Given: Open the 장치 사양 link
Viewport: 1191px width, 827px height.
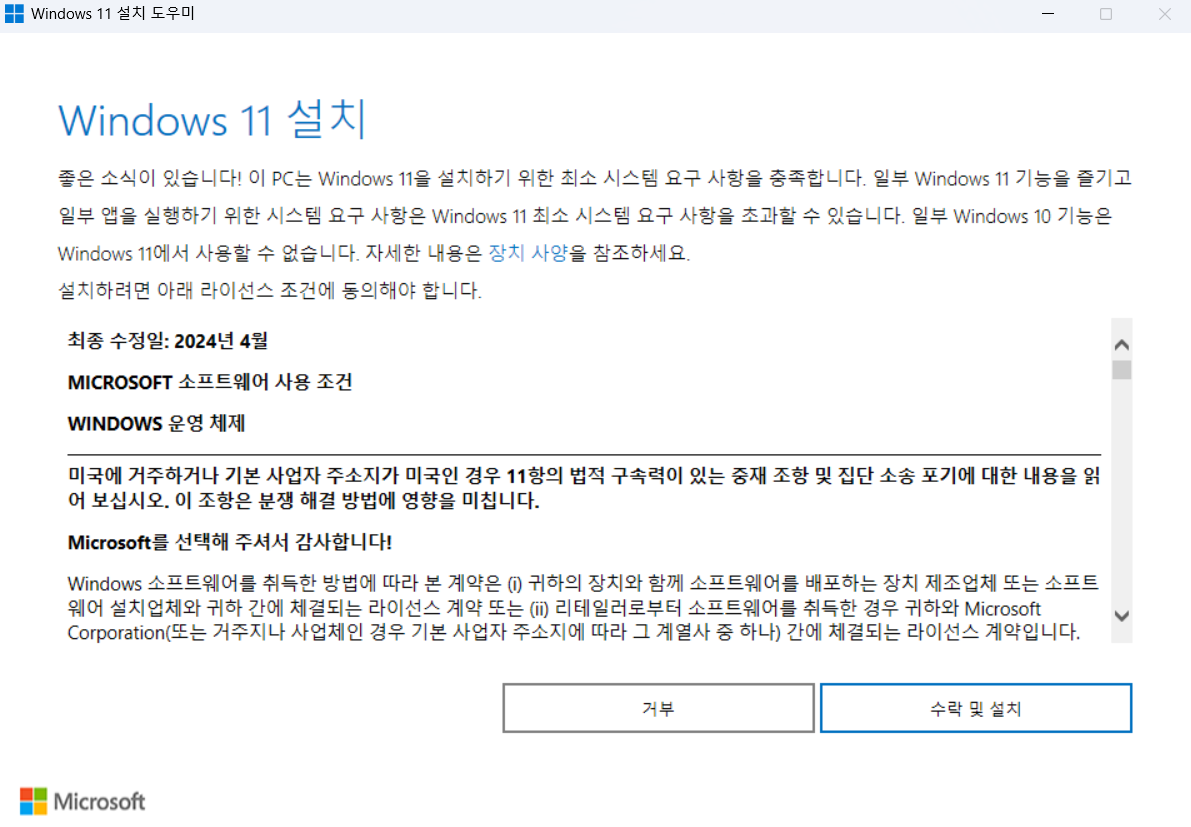Looking at the screenshot, I should click(x=528, y=253).
